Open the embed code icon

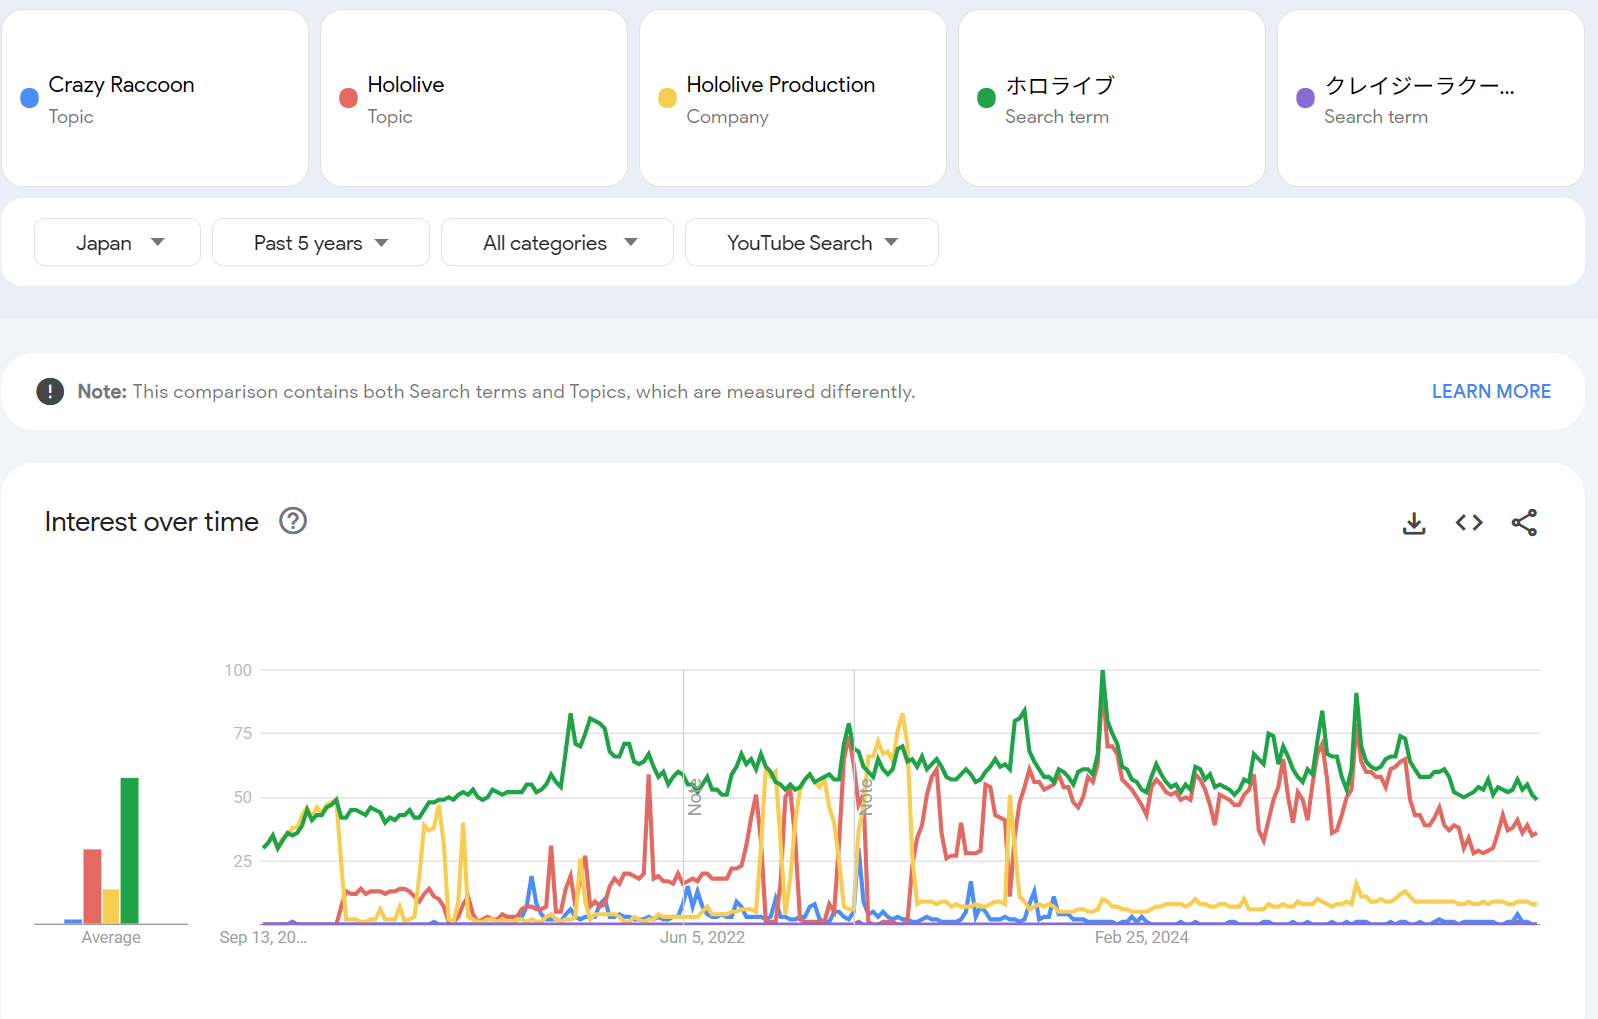(1469, 523)
